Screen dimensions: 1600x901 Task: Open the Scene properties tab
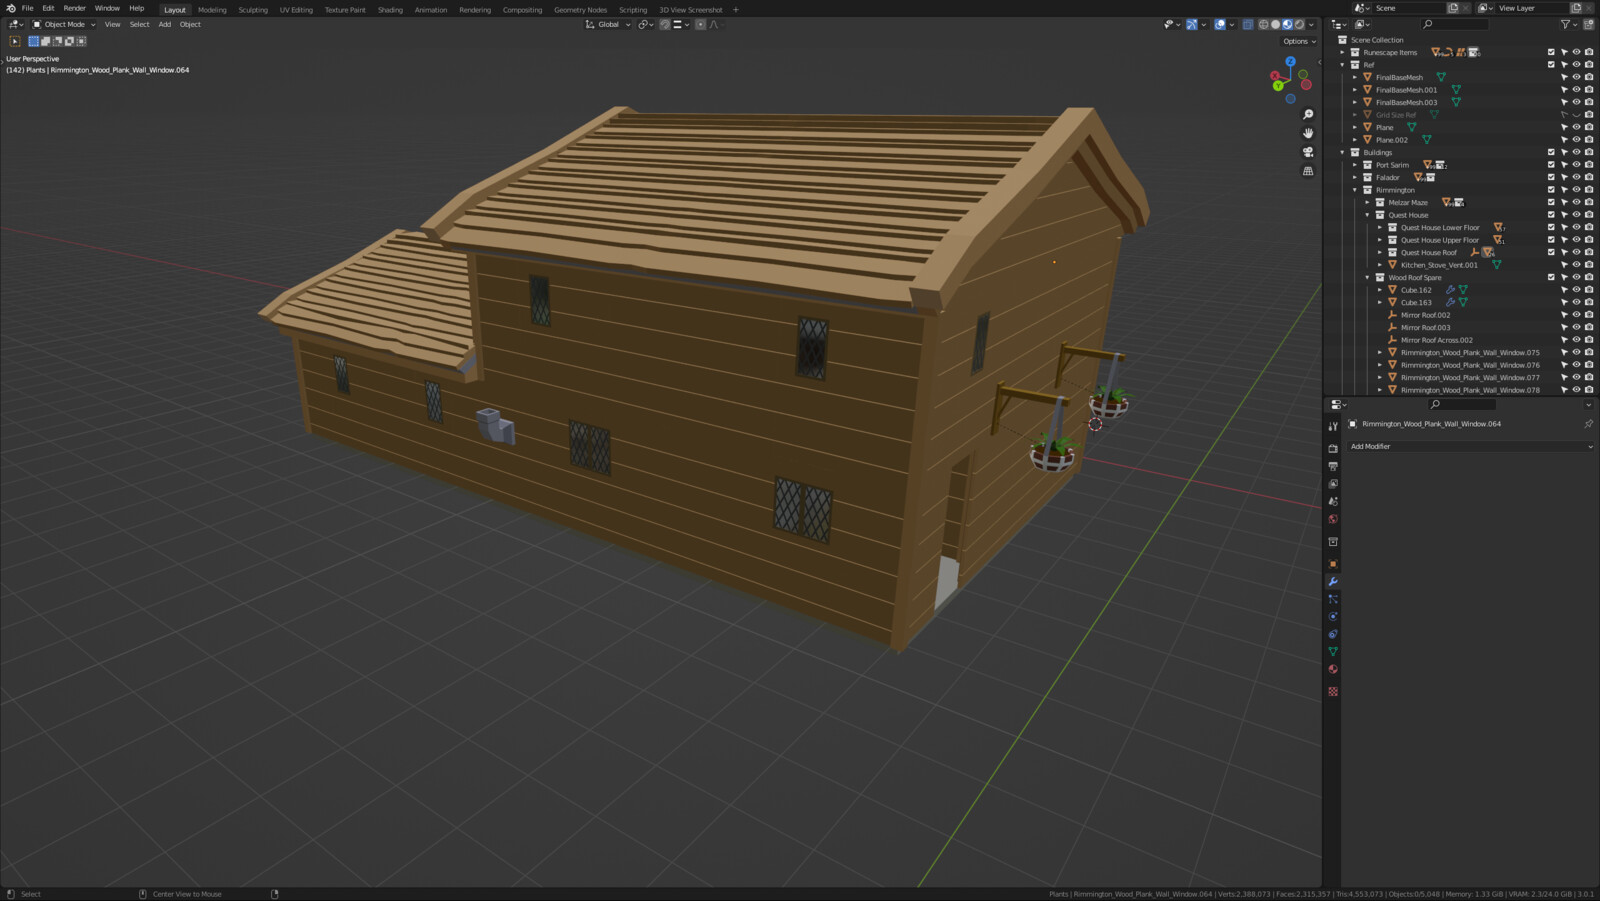[1333, 501]
